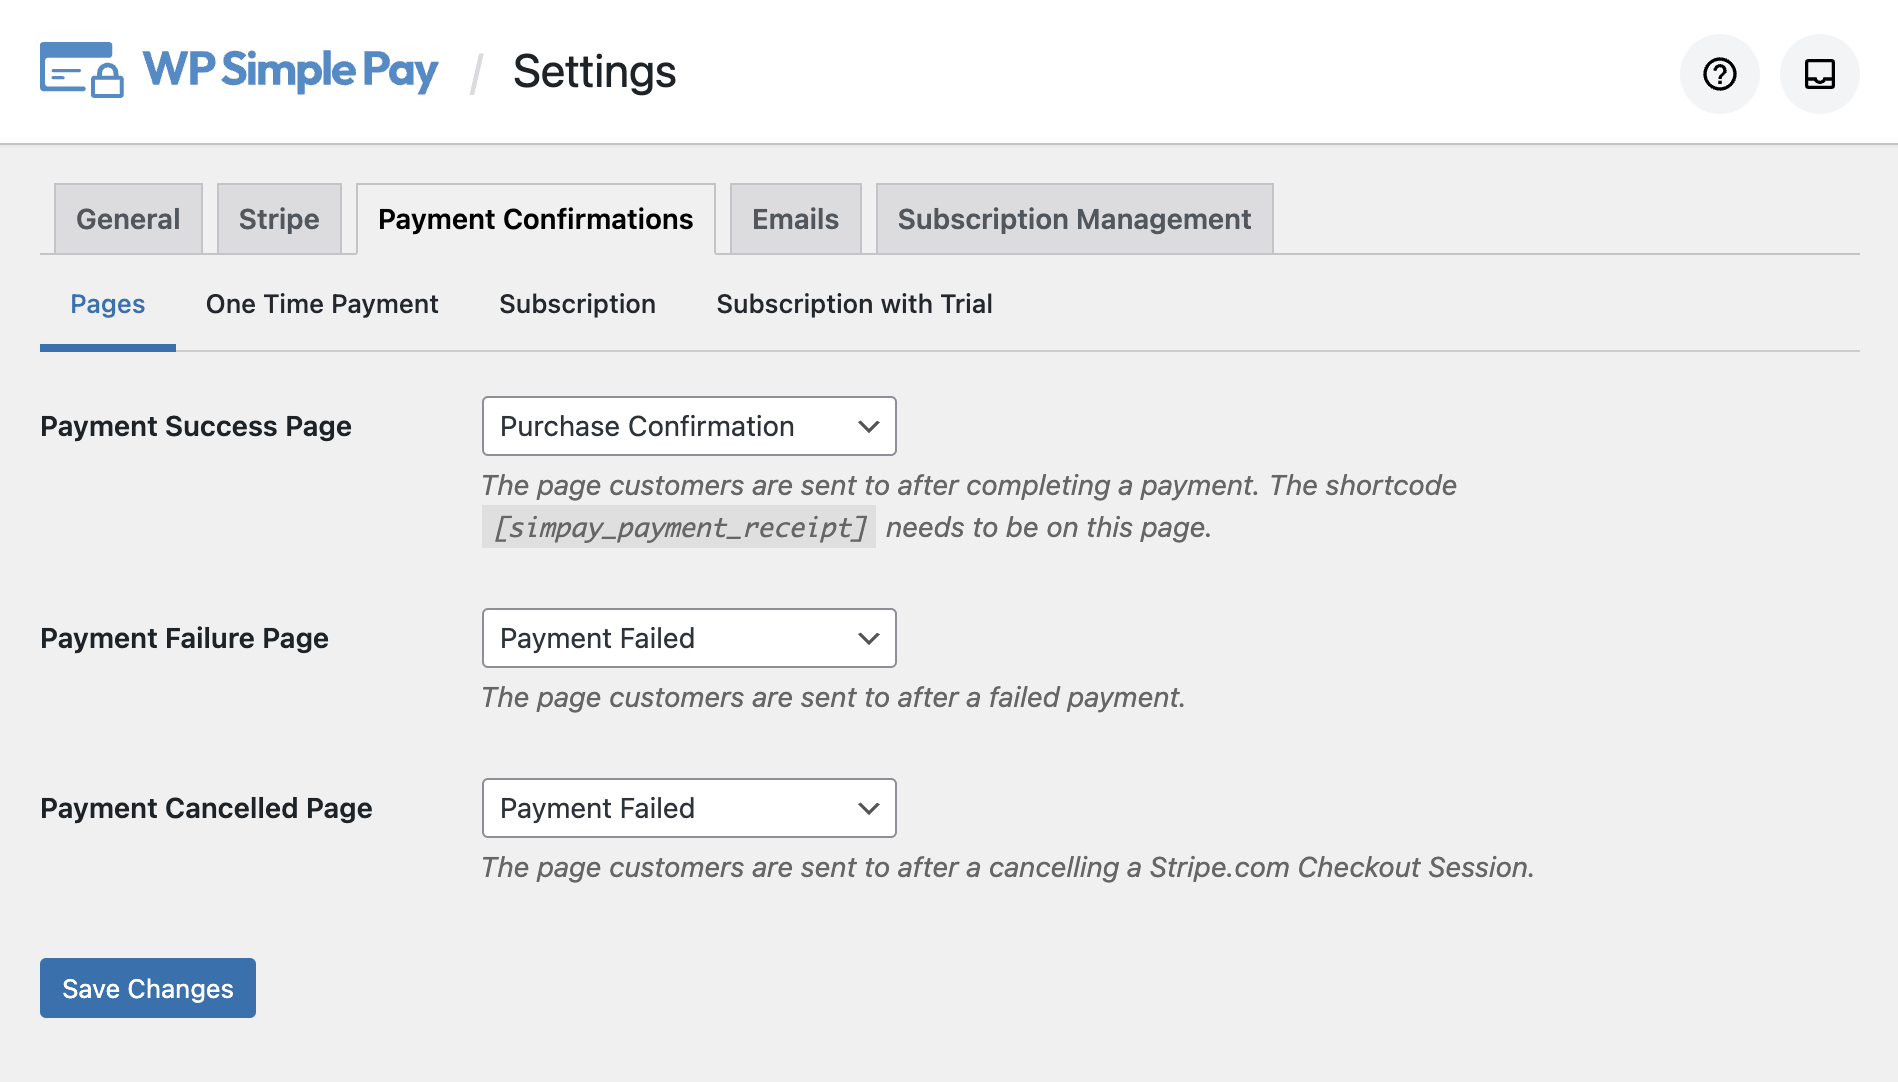This screenshot has width=1898, height=1082.
Task: Click the Payment Success Page label
Action: point(196,426)
